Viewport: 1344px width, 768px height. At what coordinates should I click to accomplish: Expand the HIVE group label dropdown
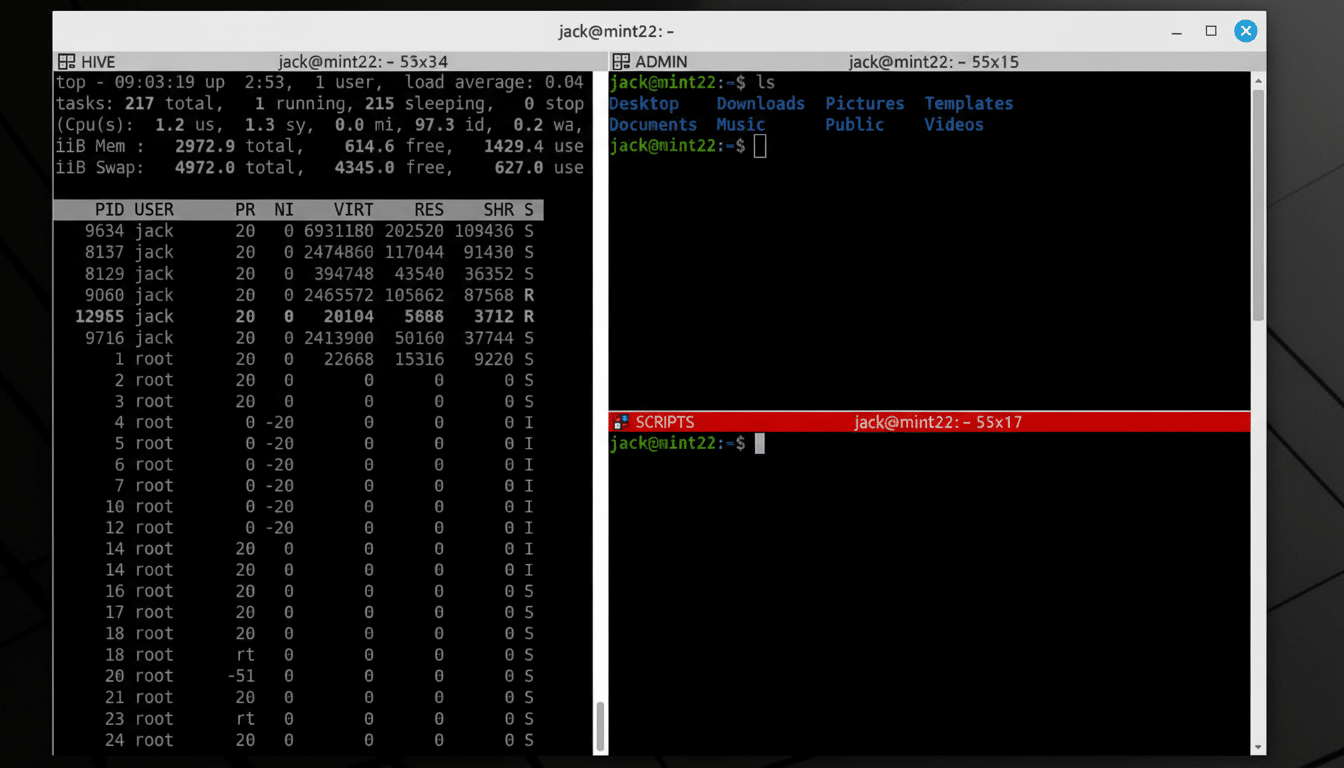click(x=98, y=62)
